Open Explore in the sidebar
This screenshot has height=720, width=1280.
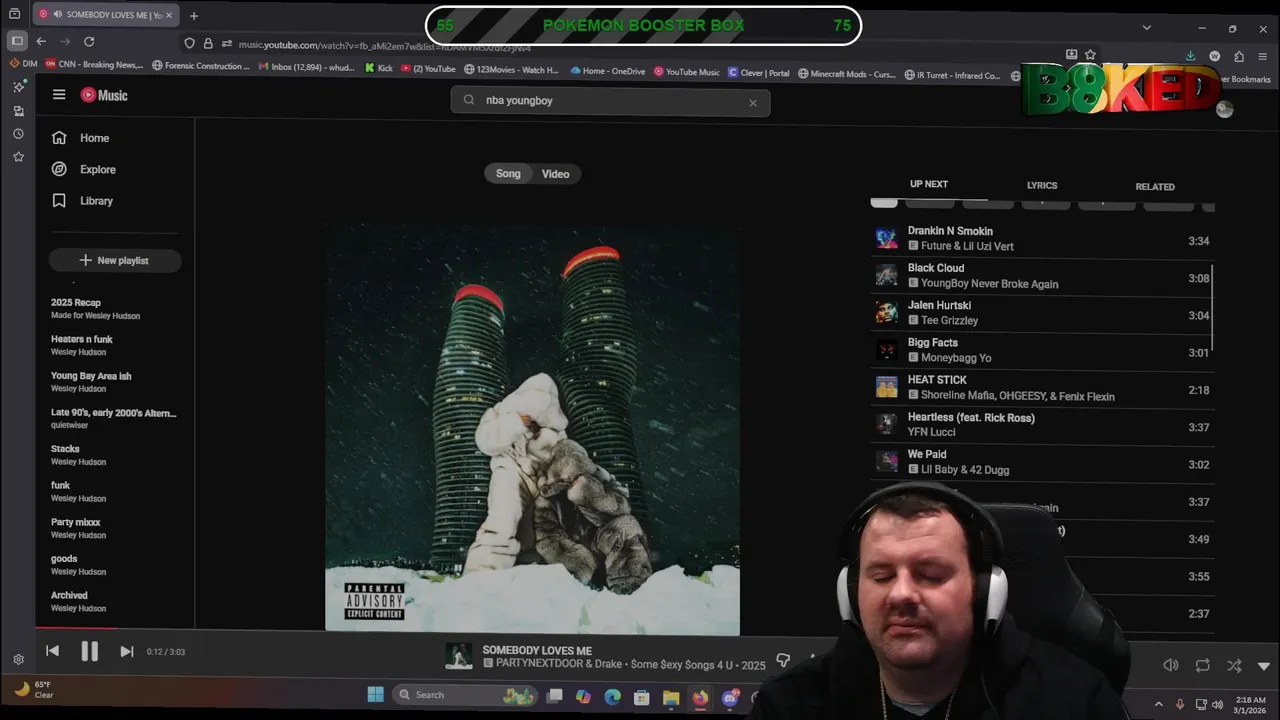[83, 169]
